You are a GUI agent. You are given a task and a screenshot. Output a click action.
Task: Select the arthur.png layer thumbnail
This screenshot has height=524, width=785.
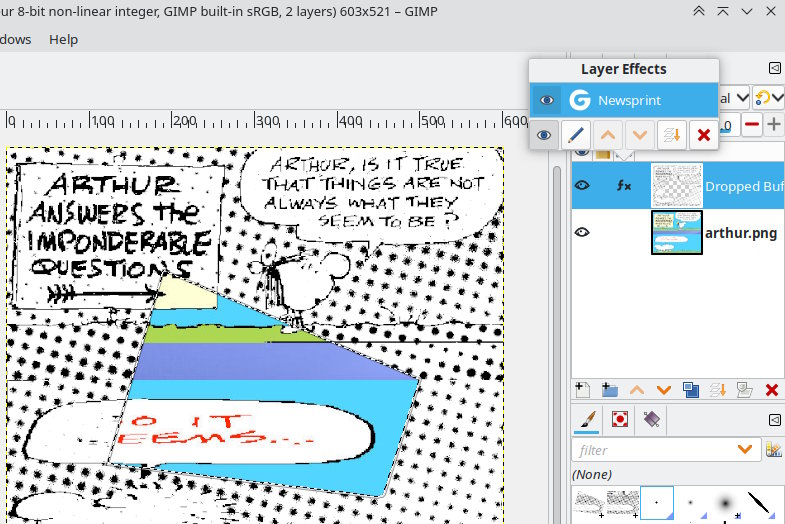[677, 232]
